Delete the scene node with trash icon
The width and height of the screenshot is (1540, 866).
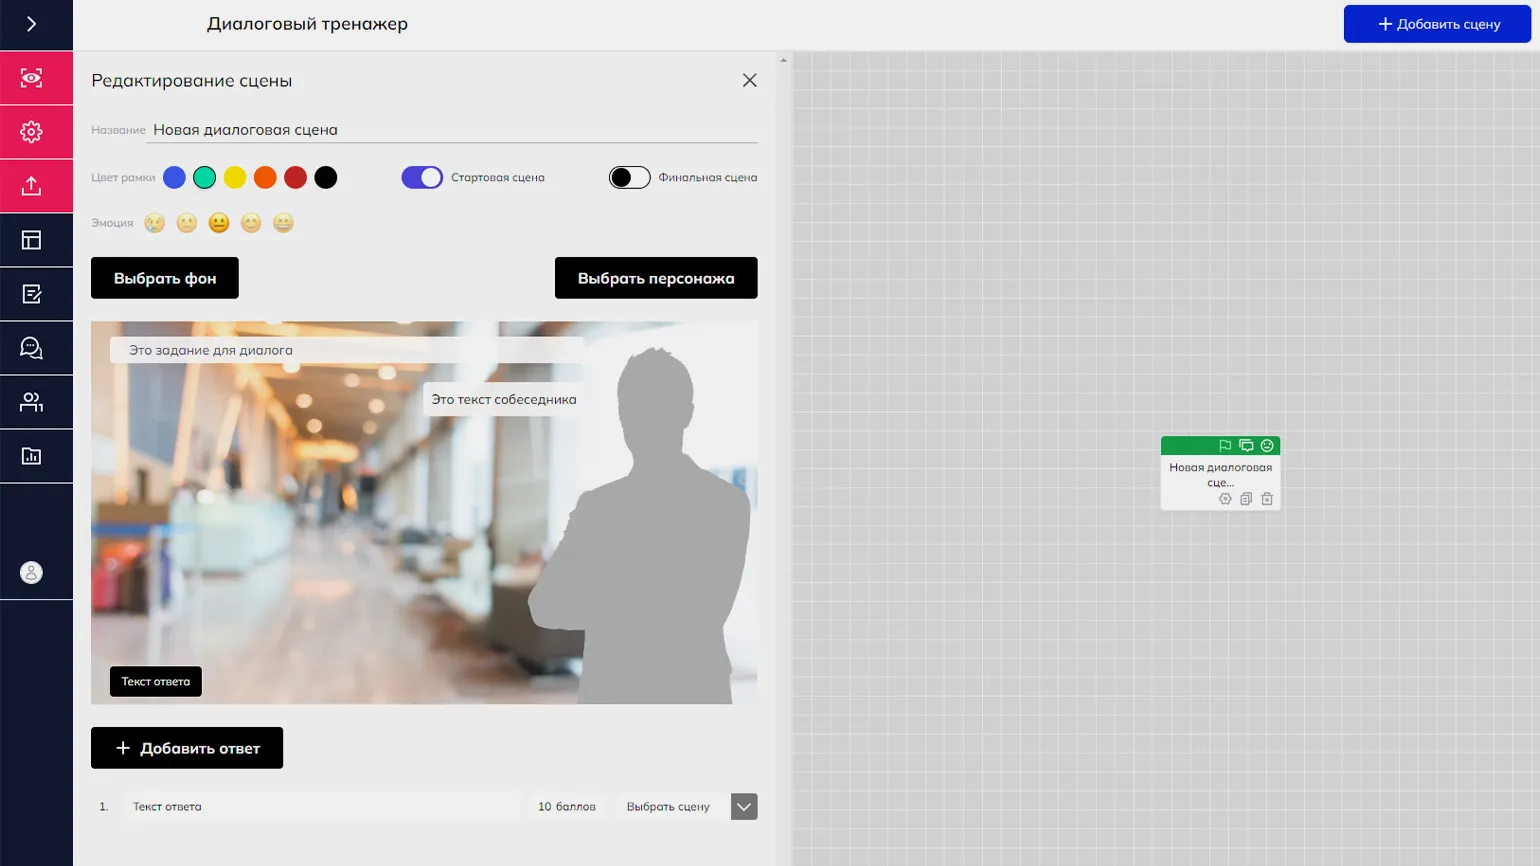click(1267, 499)
